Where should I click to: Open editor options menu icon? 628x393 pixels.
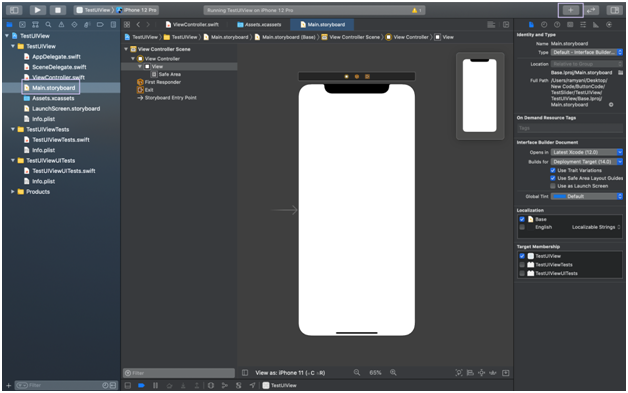click(491, 25)
